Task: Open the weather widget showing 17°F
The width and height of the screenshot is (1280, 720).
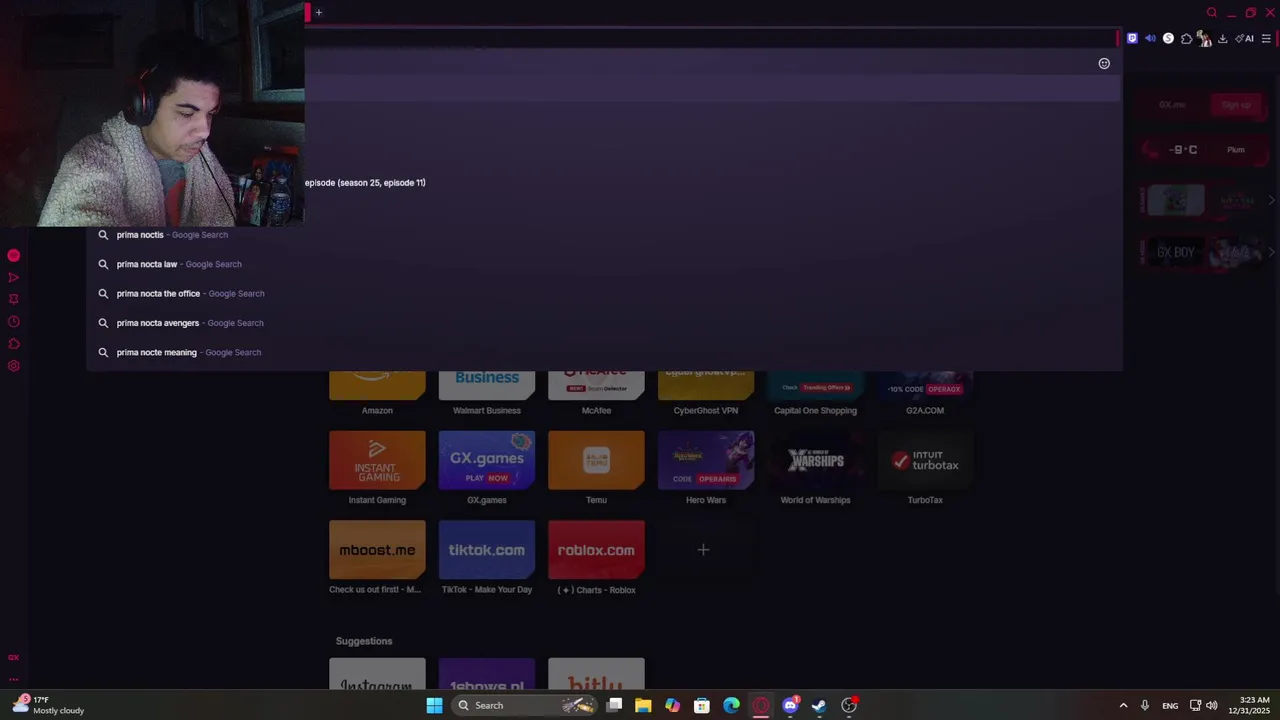Action: (48, 705)
